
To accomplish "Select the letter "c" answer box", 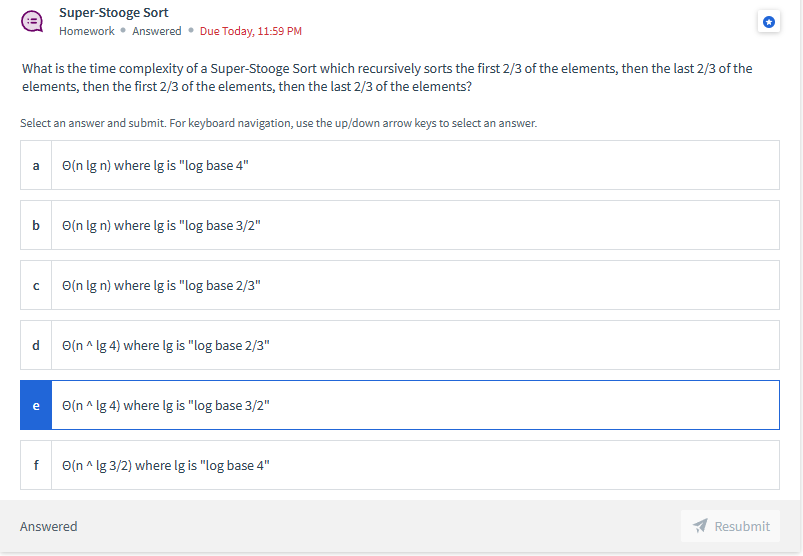I will [x=36, y=285].
